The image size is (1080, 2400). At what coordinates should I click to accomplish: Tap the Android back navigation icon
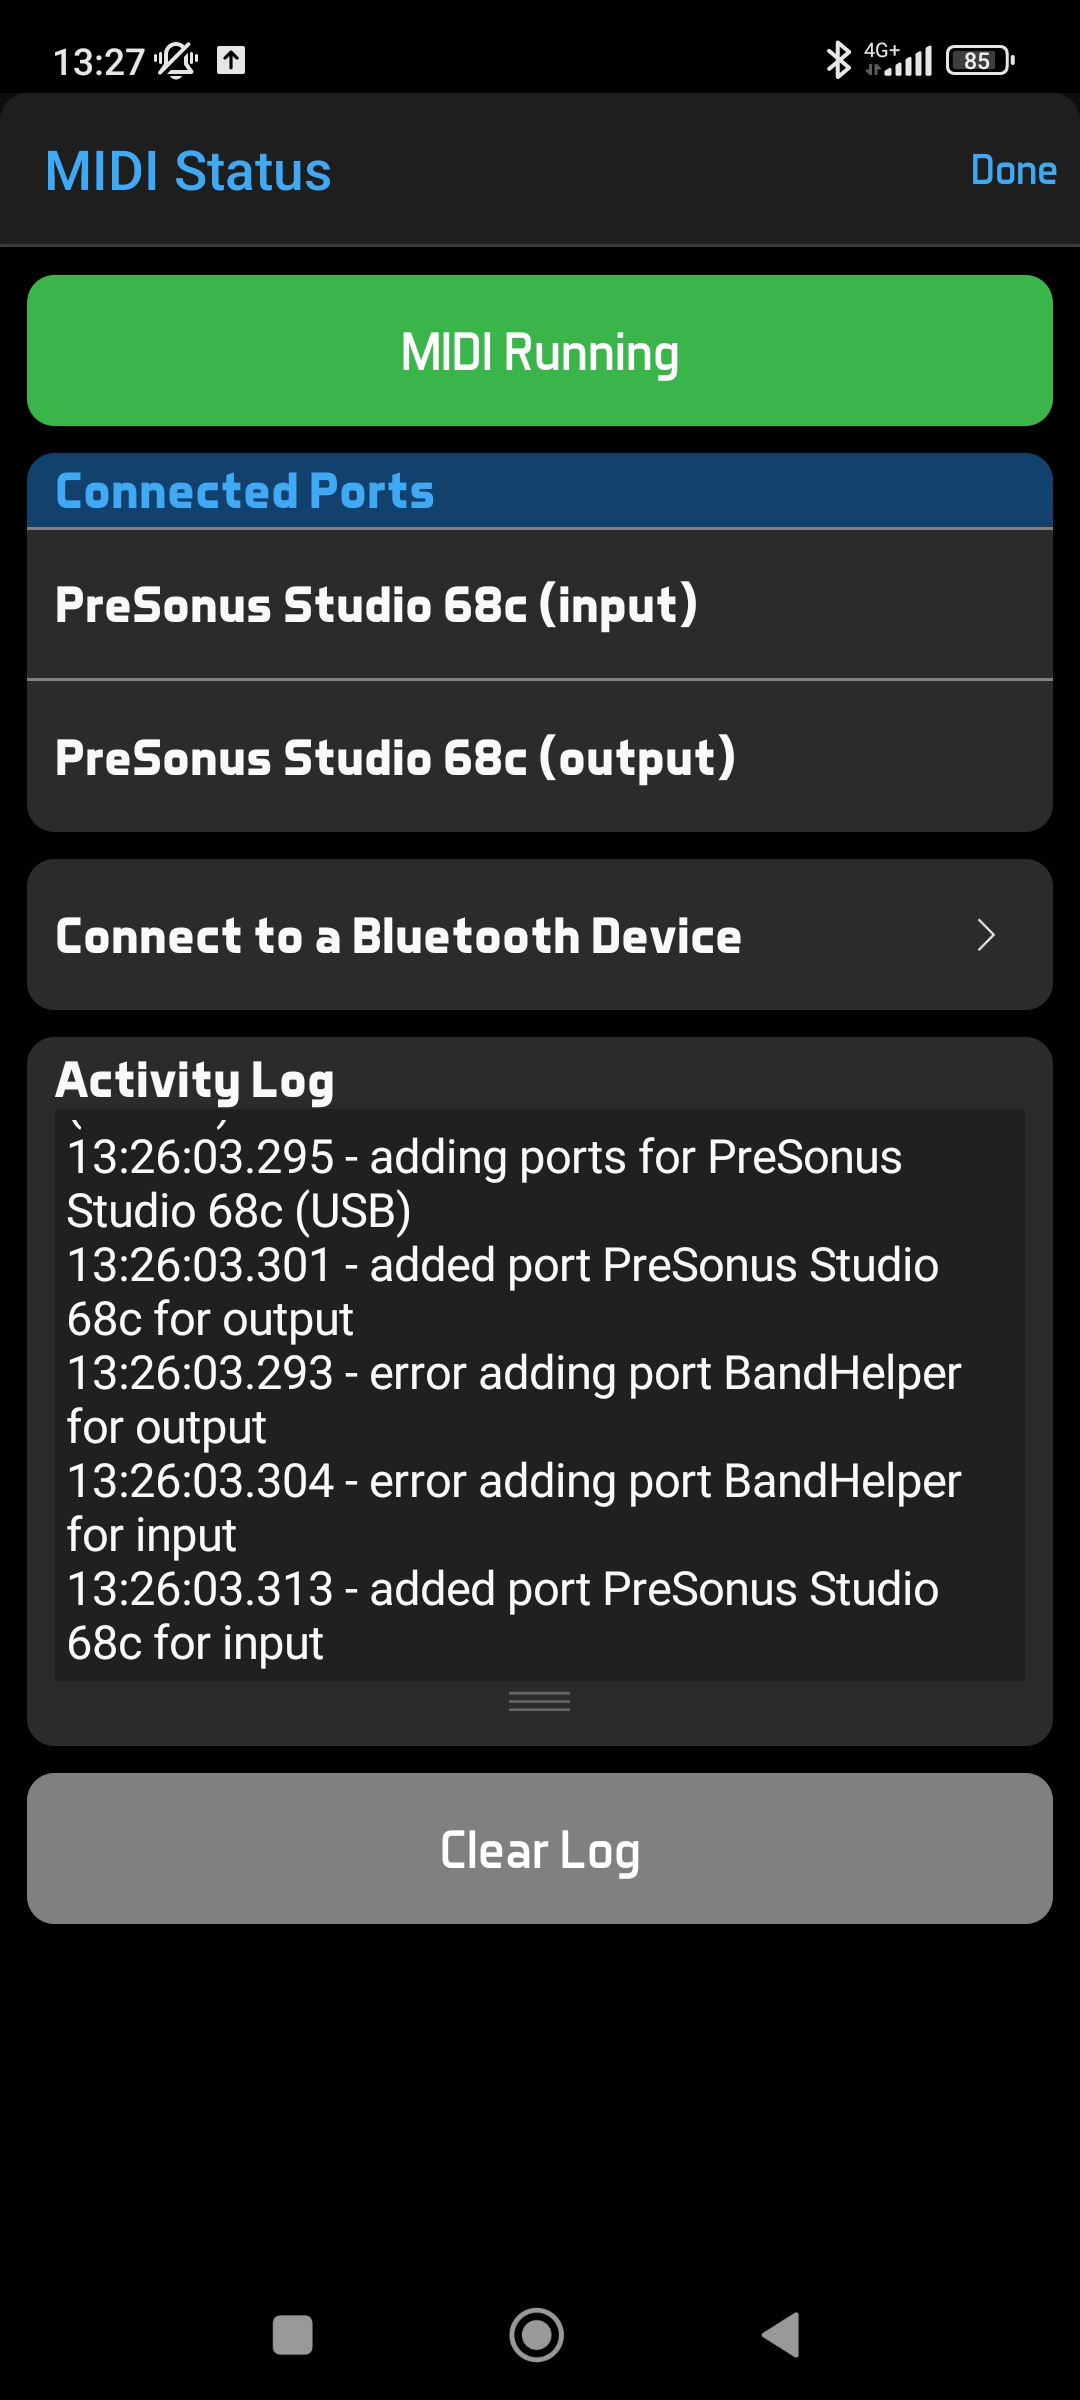(x=781, y=2335)
